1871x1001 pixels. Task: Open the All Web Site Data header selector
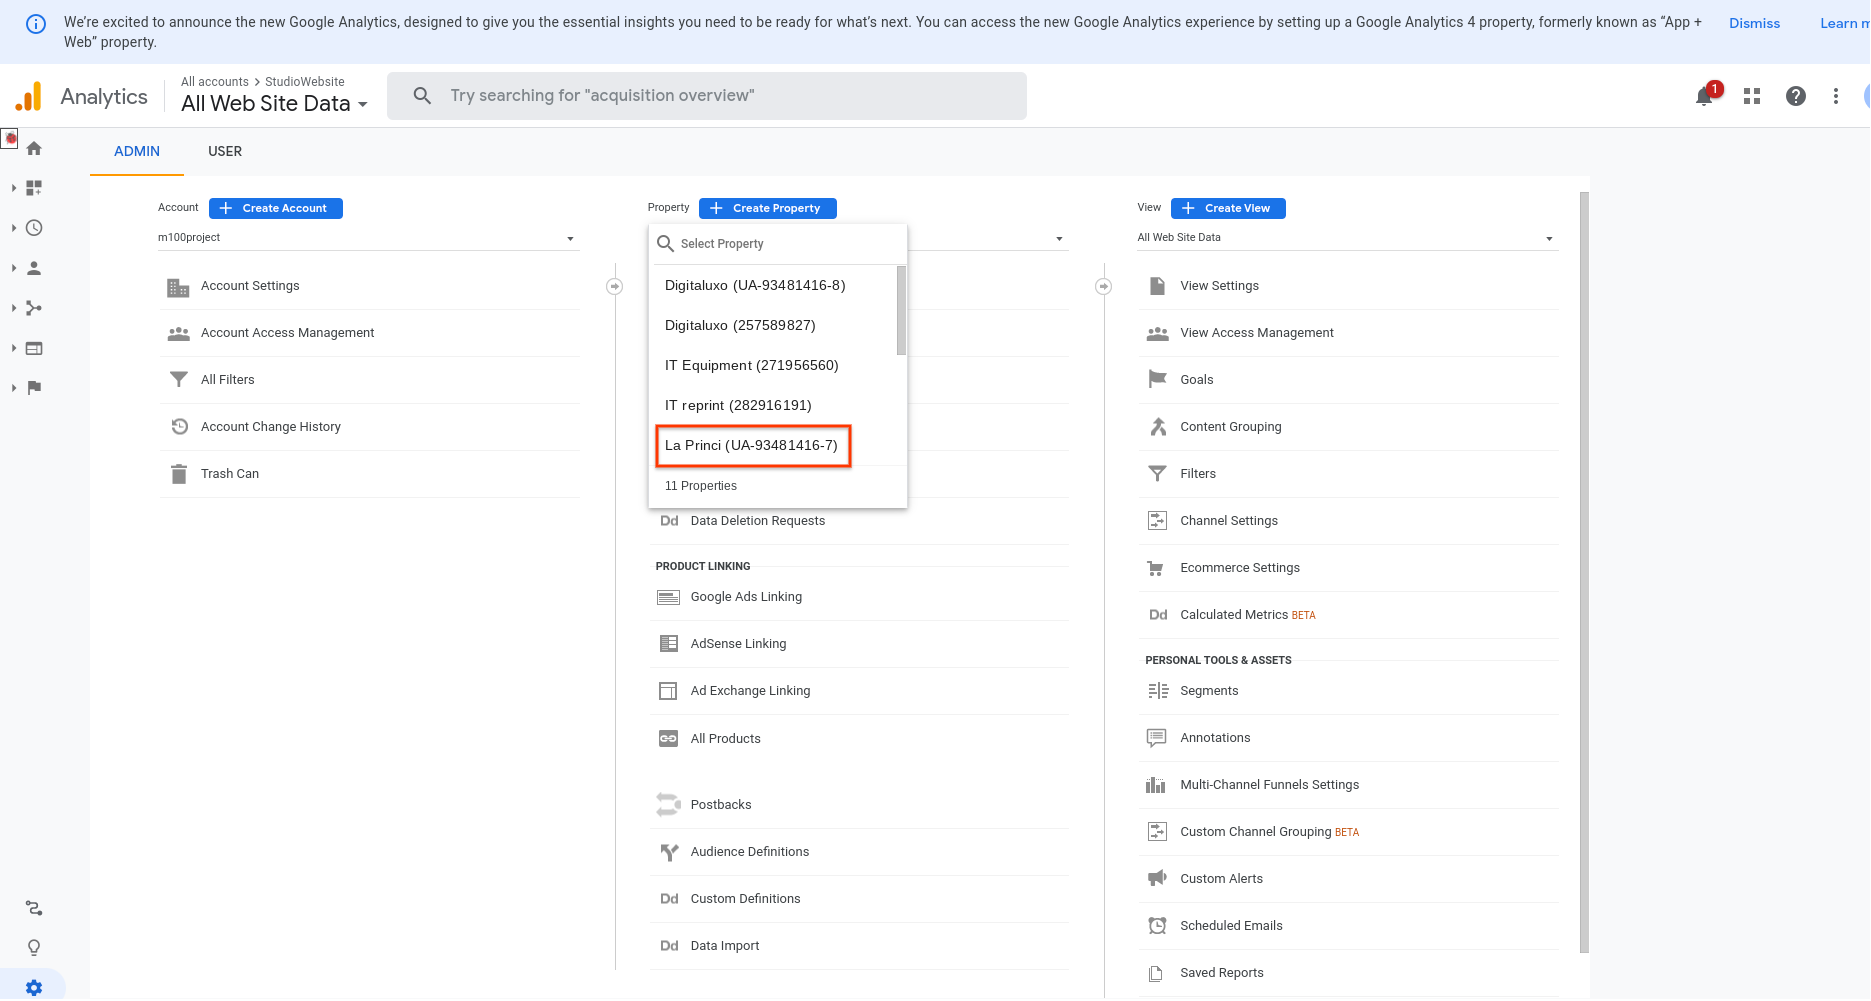[x=274, y=104]
